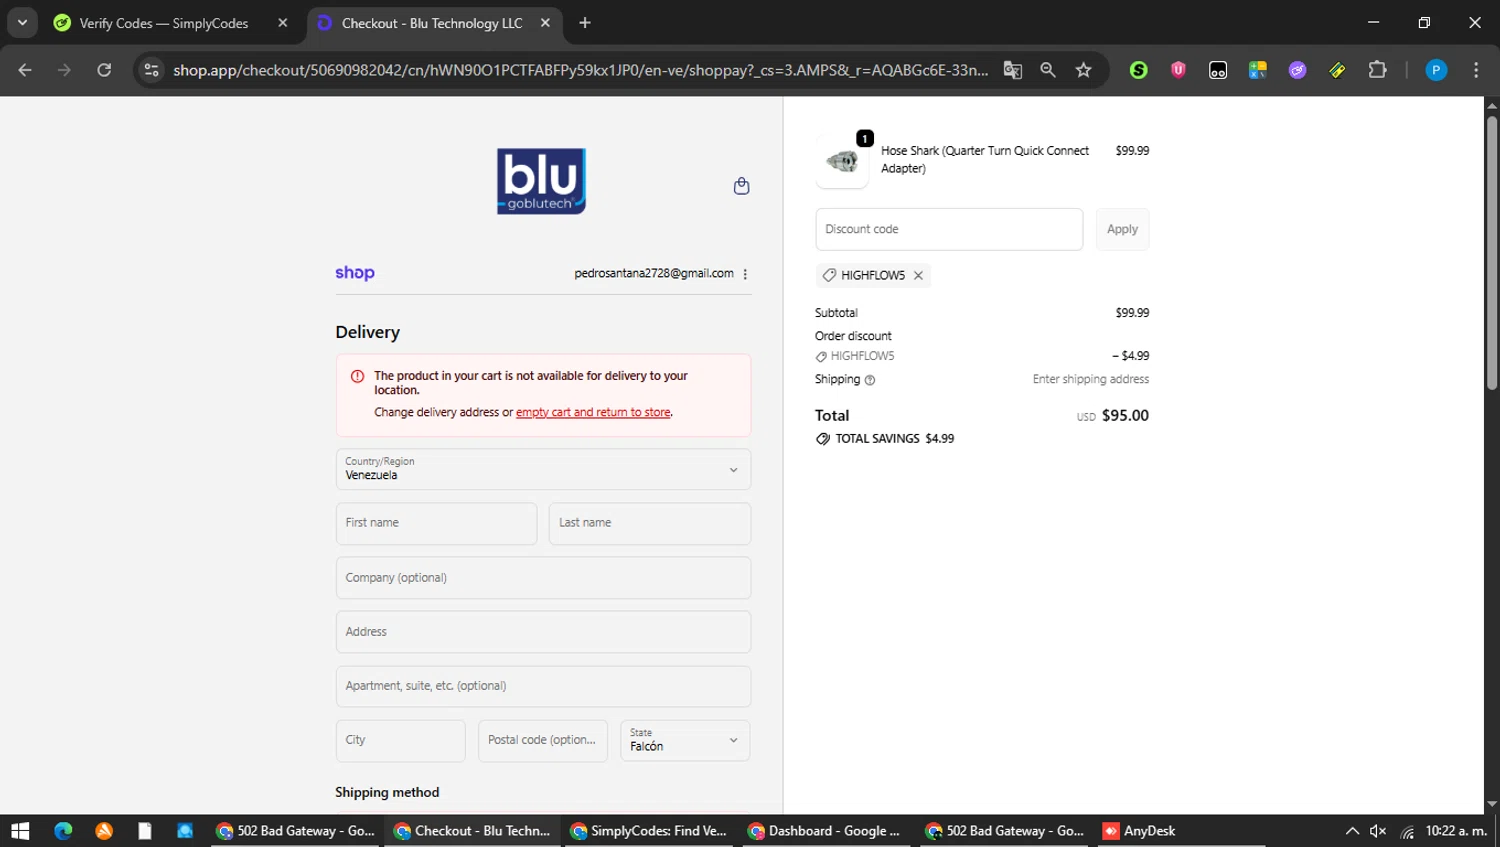Focus Apartment, suite, etc. field
1500x847 pixels.
point(543,686)
